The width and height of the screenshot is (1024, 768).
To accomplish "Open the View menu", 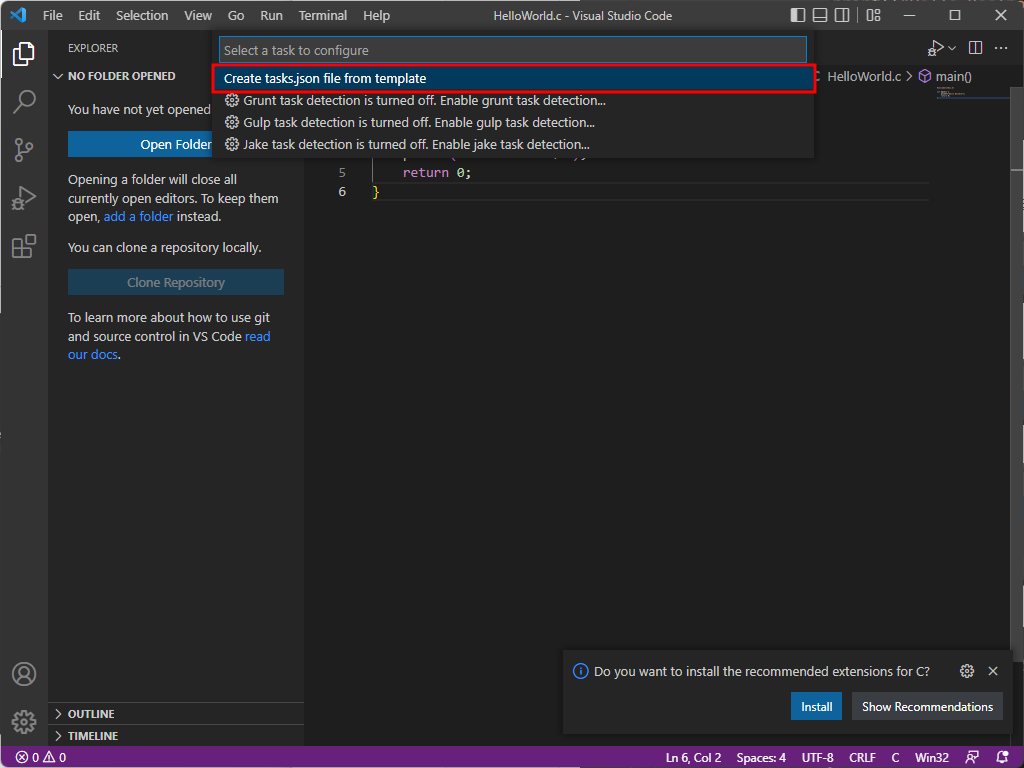I will 197,15.
